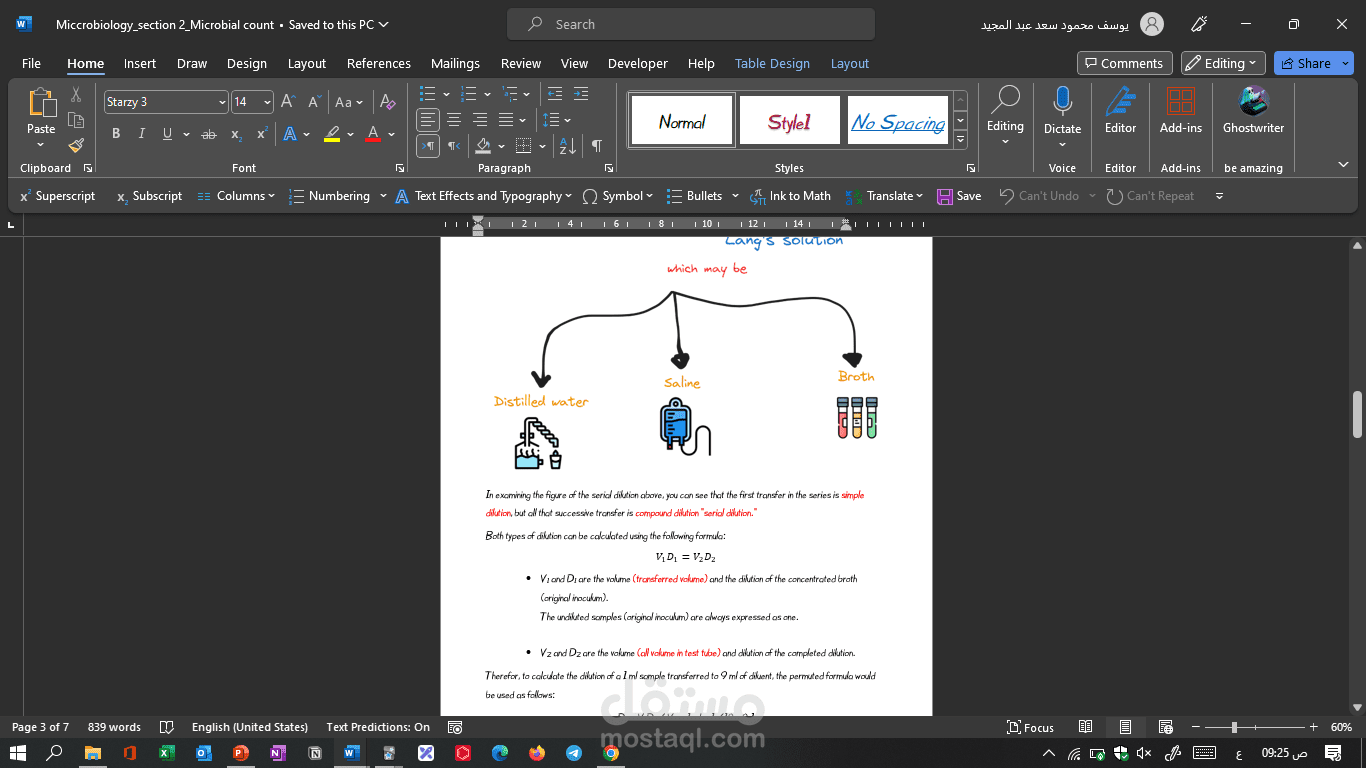Sort text with the A-Z sort icon

coord(568,146)
